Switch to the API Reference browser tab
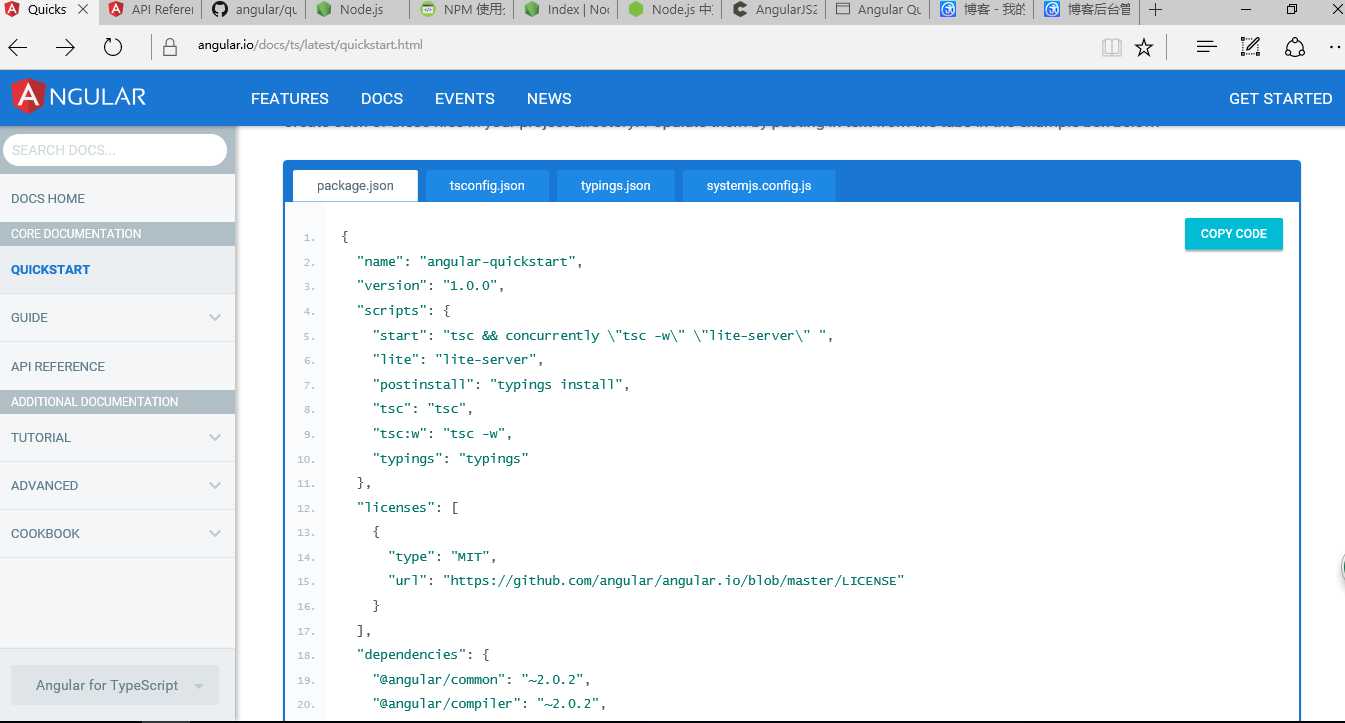Image resolution: width=1345 pixels, height=723 pixels. [x=150, y=10]
